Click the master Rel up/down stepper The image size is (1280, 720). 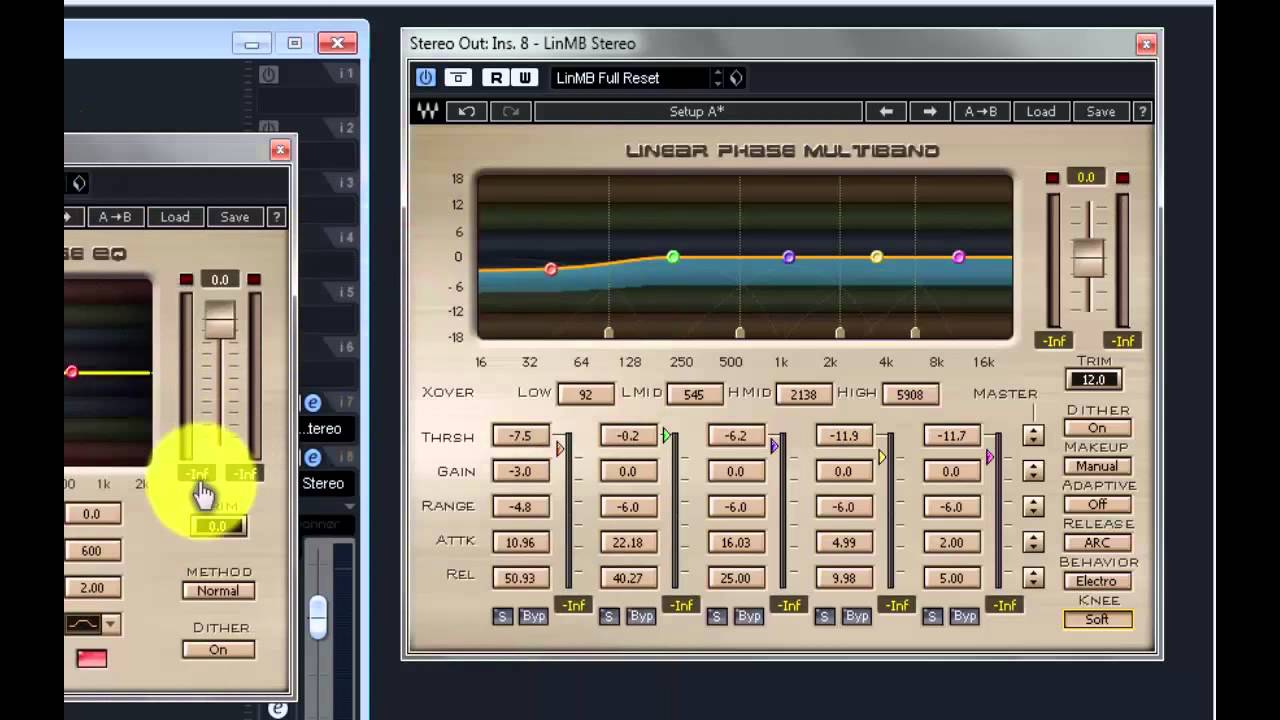(x=1033, y=578)
